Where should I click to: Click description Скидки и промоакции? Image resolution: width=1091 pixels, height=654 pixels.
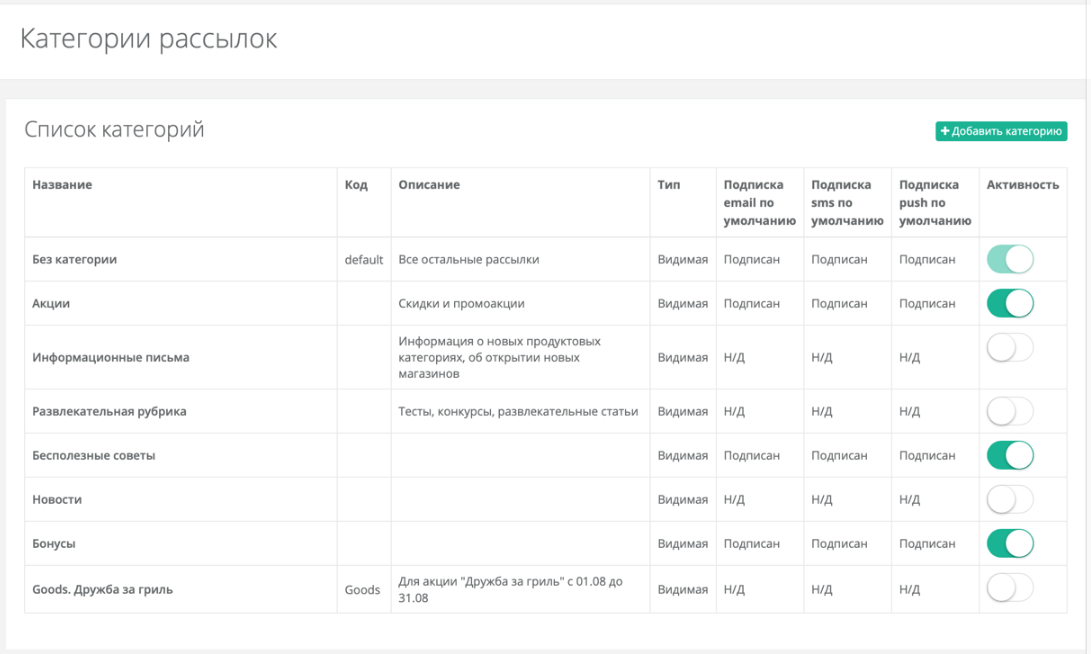pos(461,303)
